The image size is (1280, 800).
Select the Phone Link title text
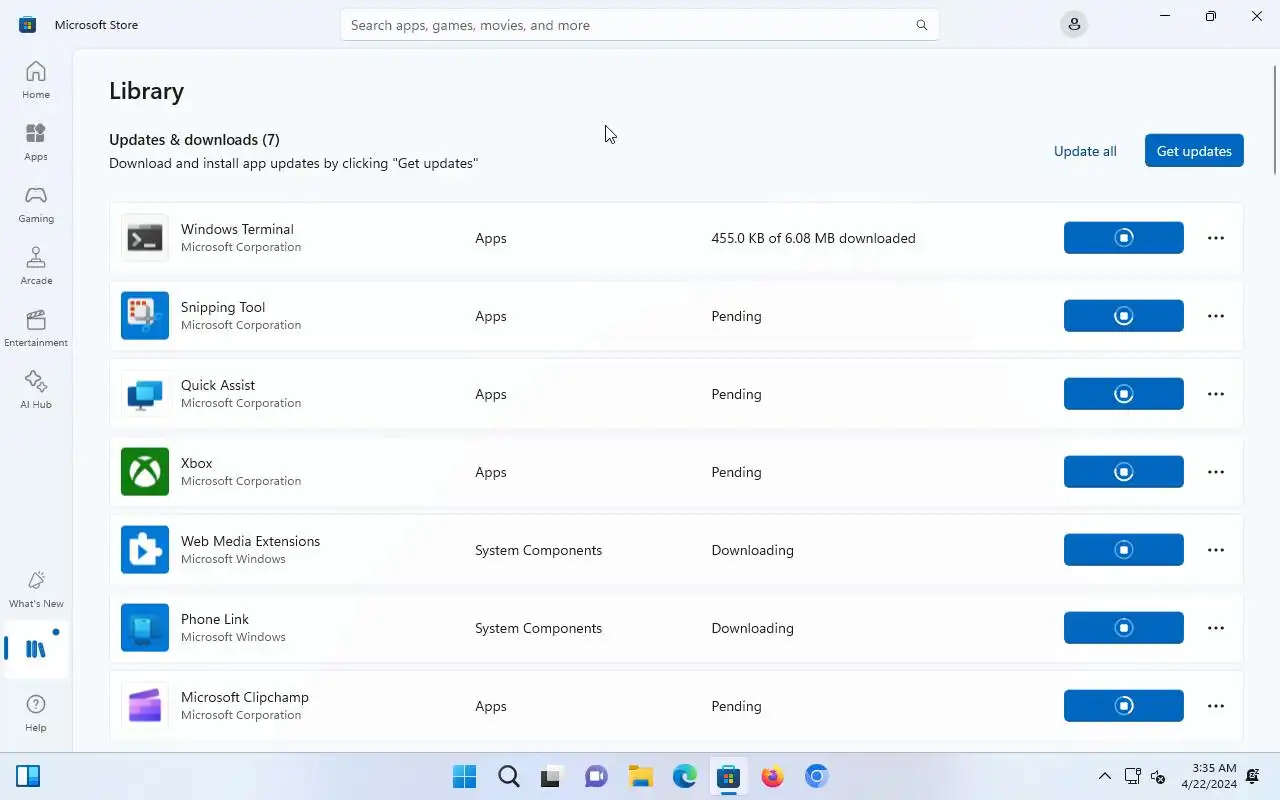click(x=215, y=619)
